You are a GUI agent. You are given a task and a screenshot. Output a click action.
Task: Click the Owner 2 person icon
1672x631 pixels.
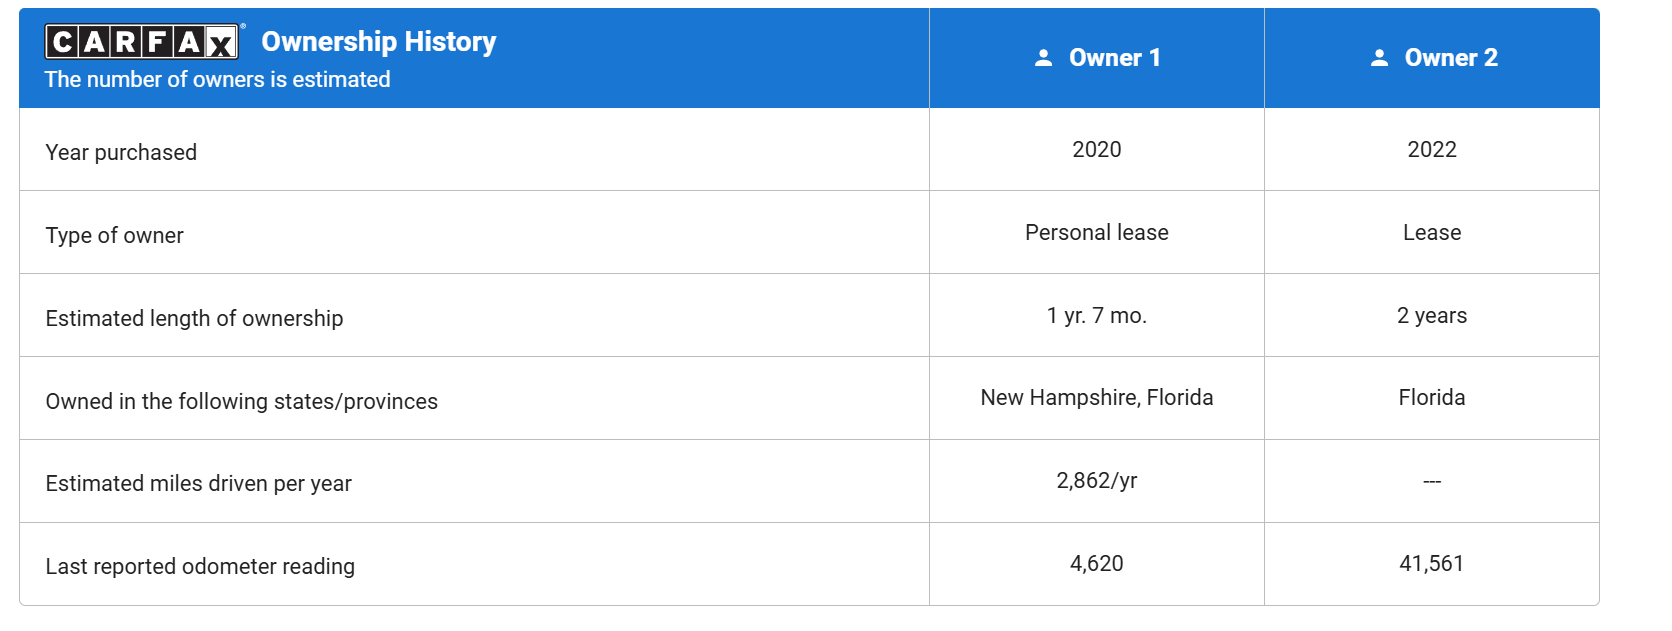[1379, 58]
